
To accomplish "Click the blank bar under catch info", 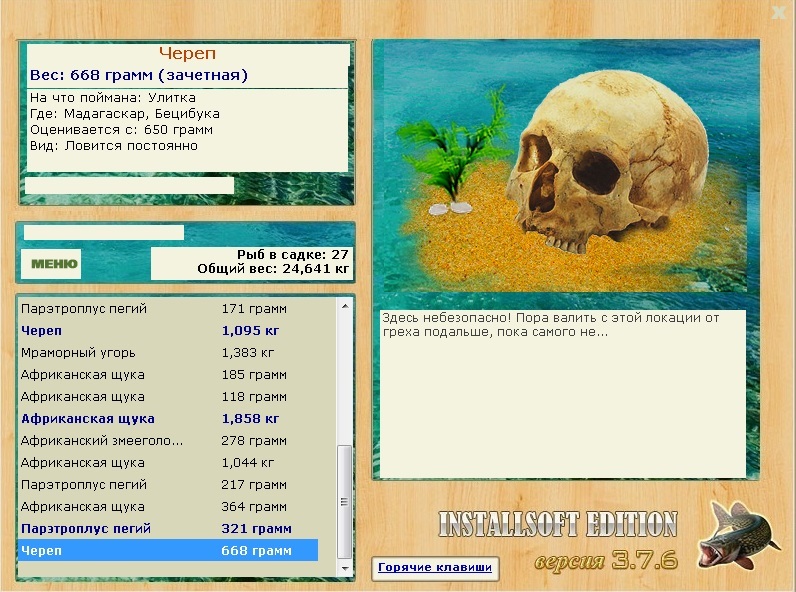I will tap(129, 185).
